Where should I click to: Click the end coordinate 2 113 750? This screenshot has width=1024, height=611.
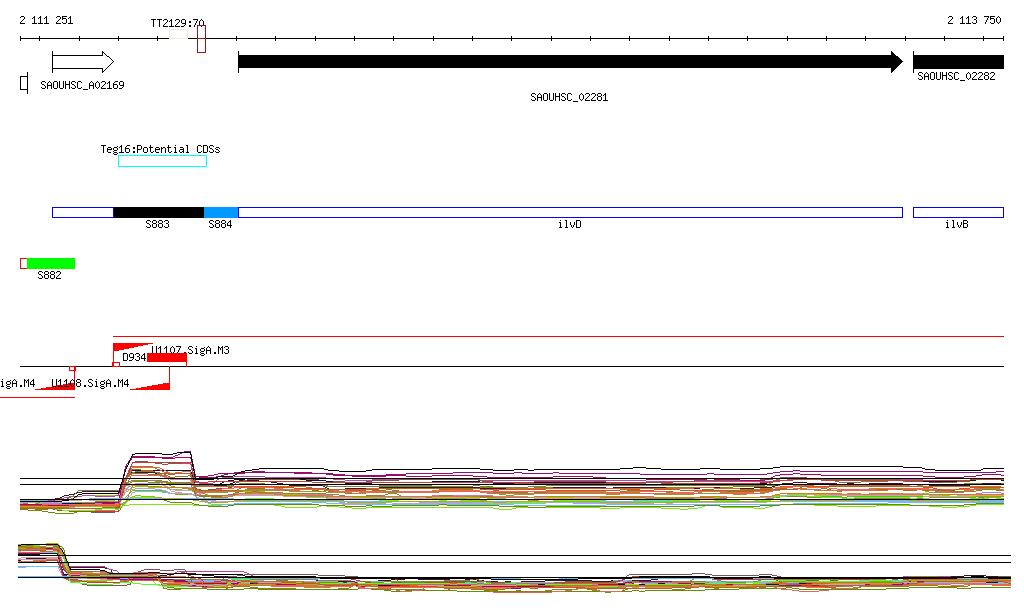[x=974, y=20]
